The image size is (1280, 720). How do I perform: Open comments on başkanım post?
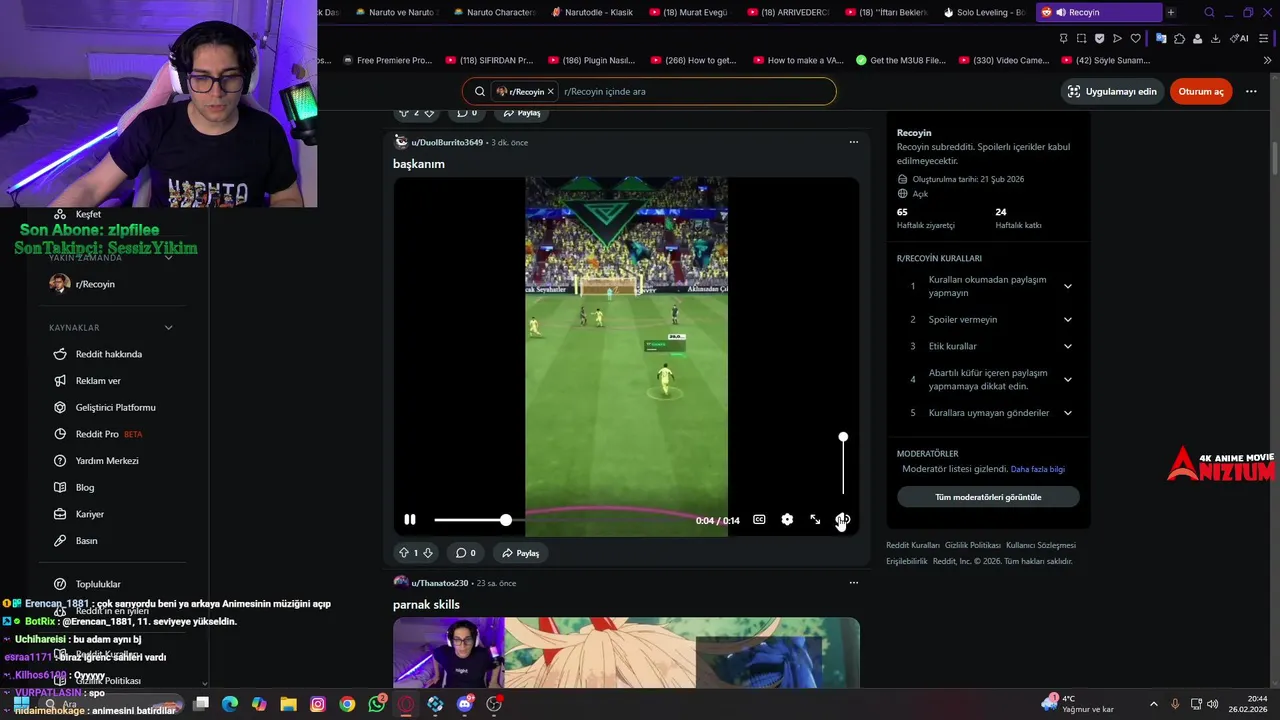[x=465, y=553]
